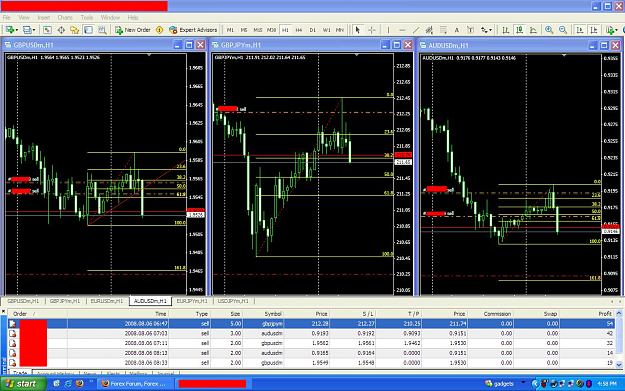This screenshot has height=391, width=625.
Task: Select the Crosshair tool
Action: (371, 30)
